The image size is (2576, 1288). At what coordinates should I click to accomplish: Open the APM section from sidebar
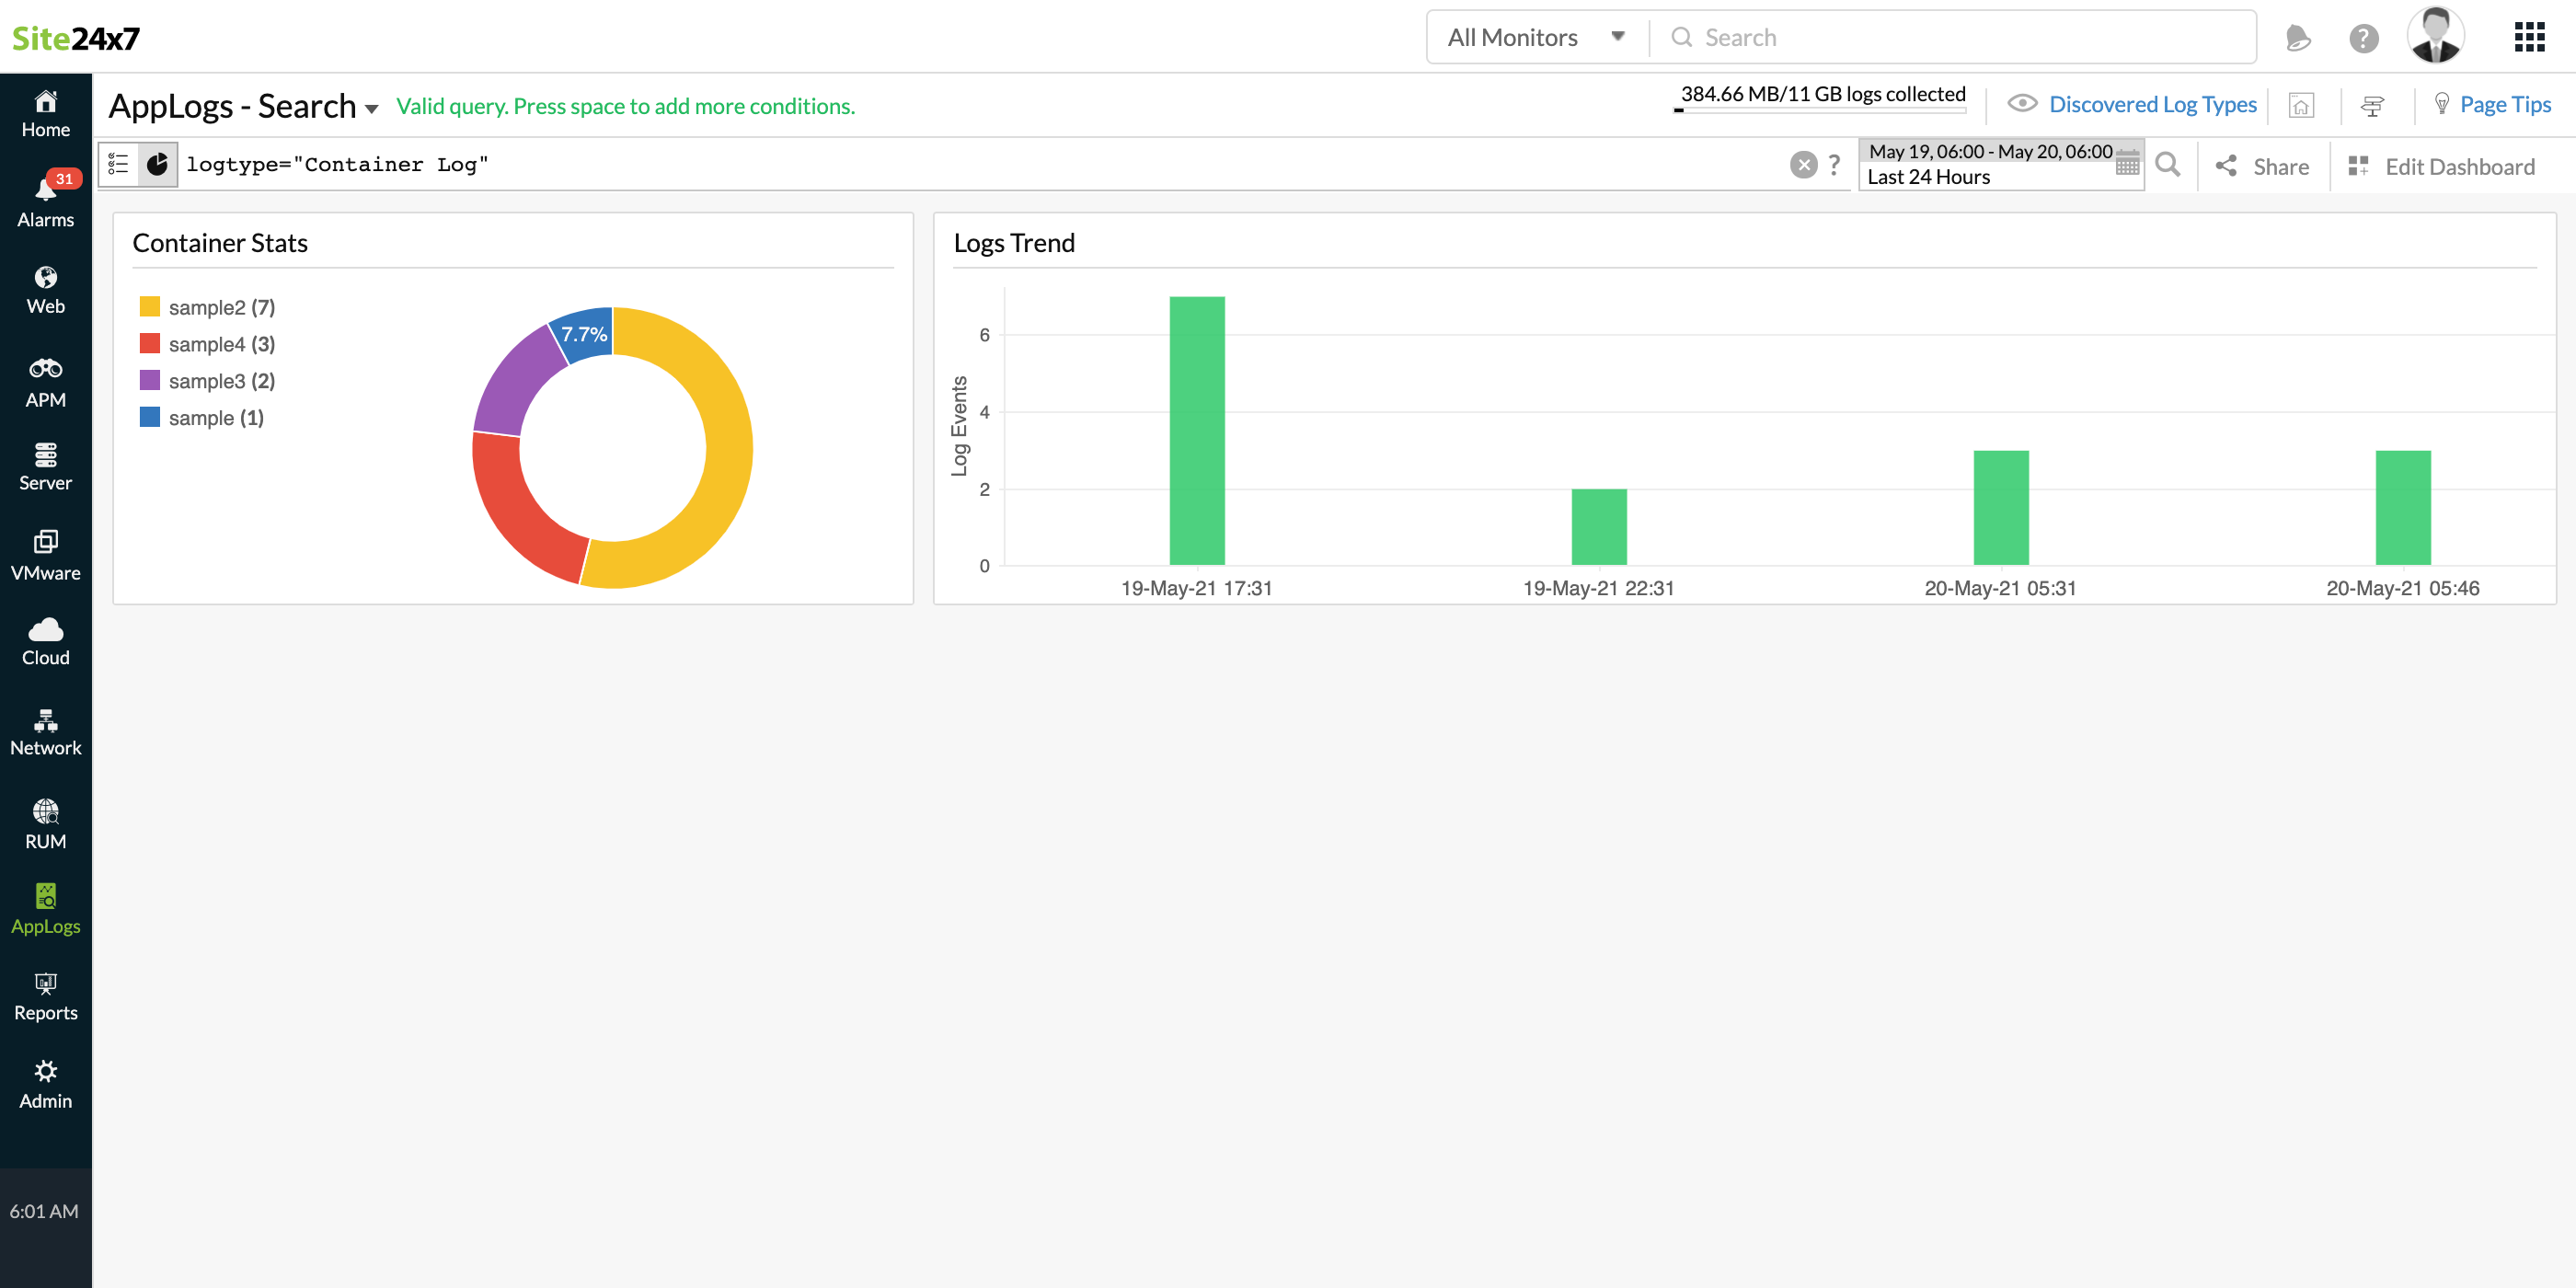[x=45, y=380]
